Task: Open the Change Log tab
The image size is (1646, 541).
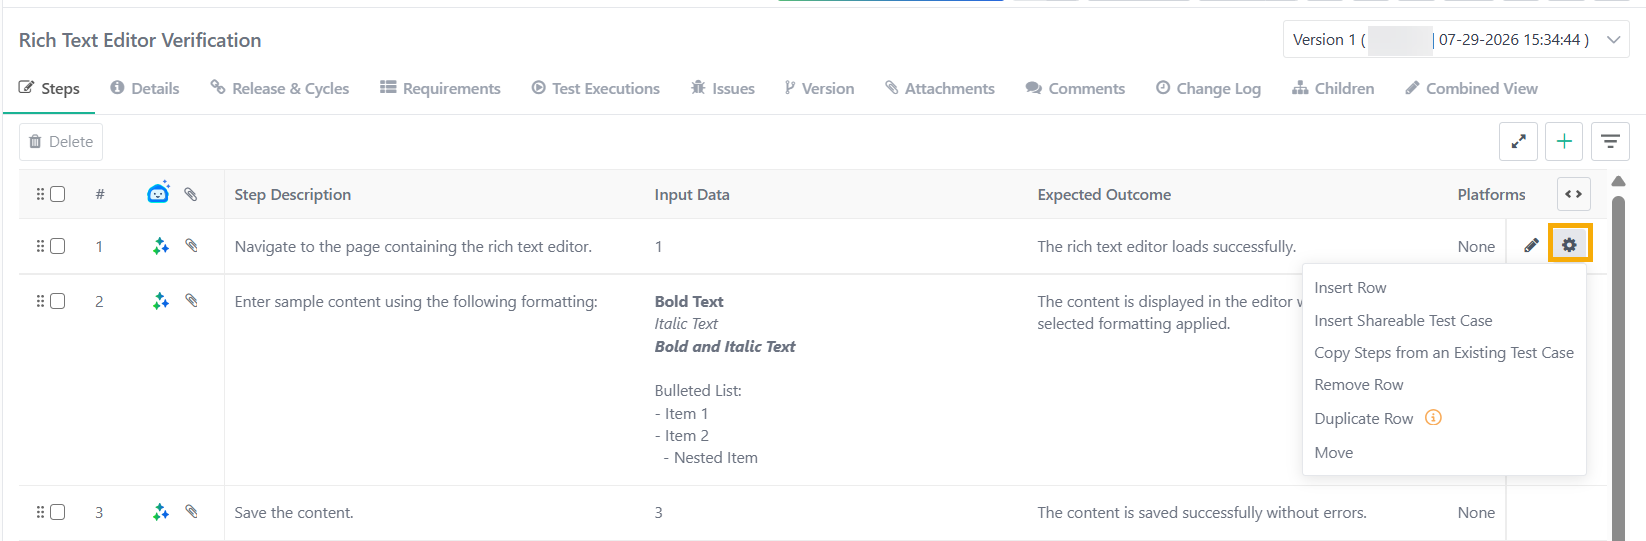Action: click(1208, 88)
